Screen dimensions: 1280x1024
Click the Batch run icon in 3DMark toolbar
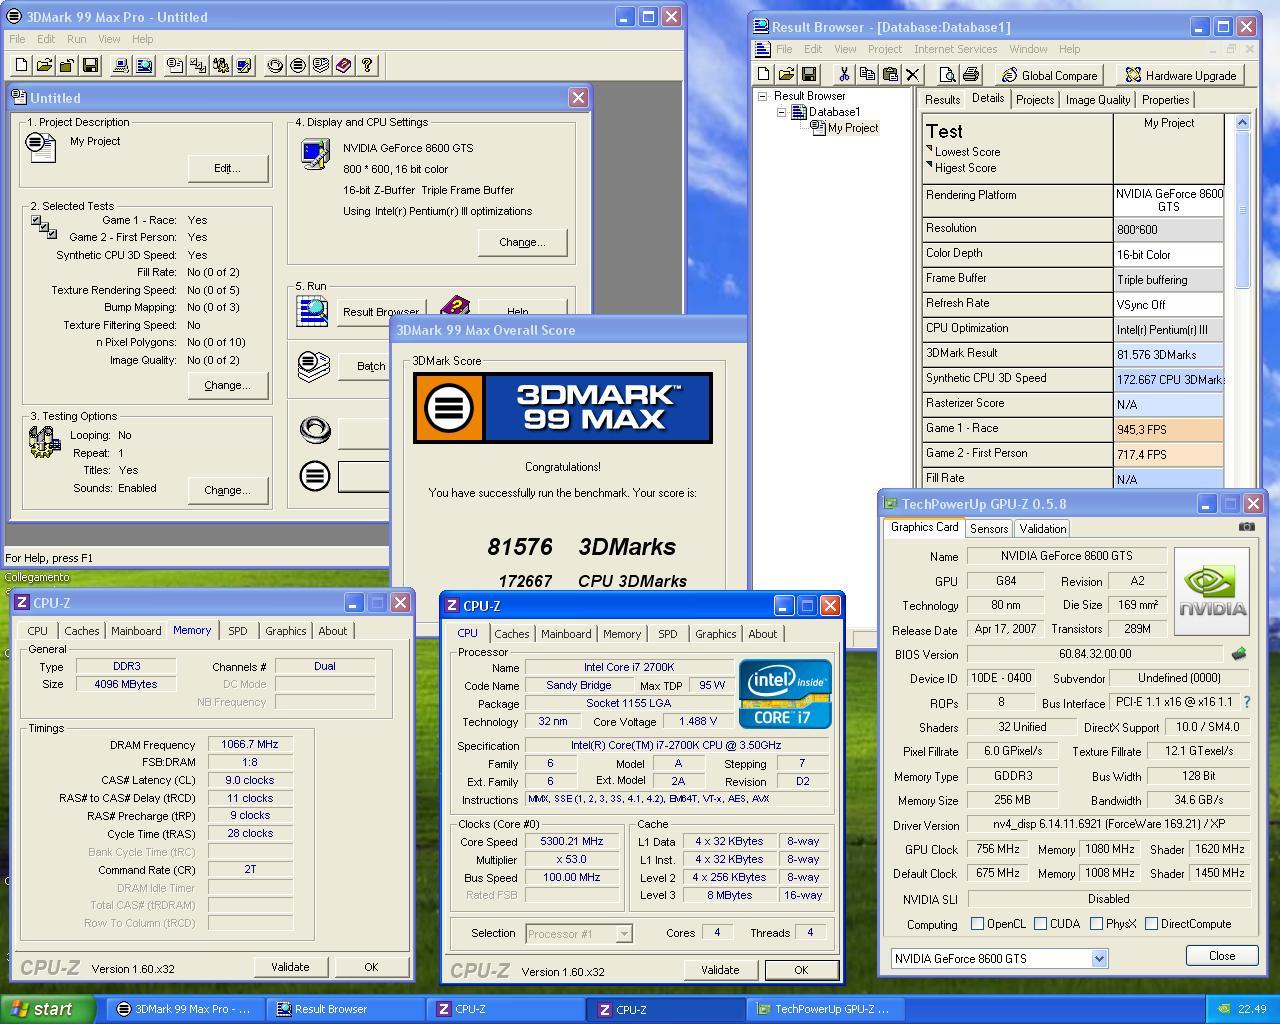point(321,65)
